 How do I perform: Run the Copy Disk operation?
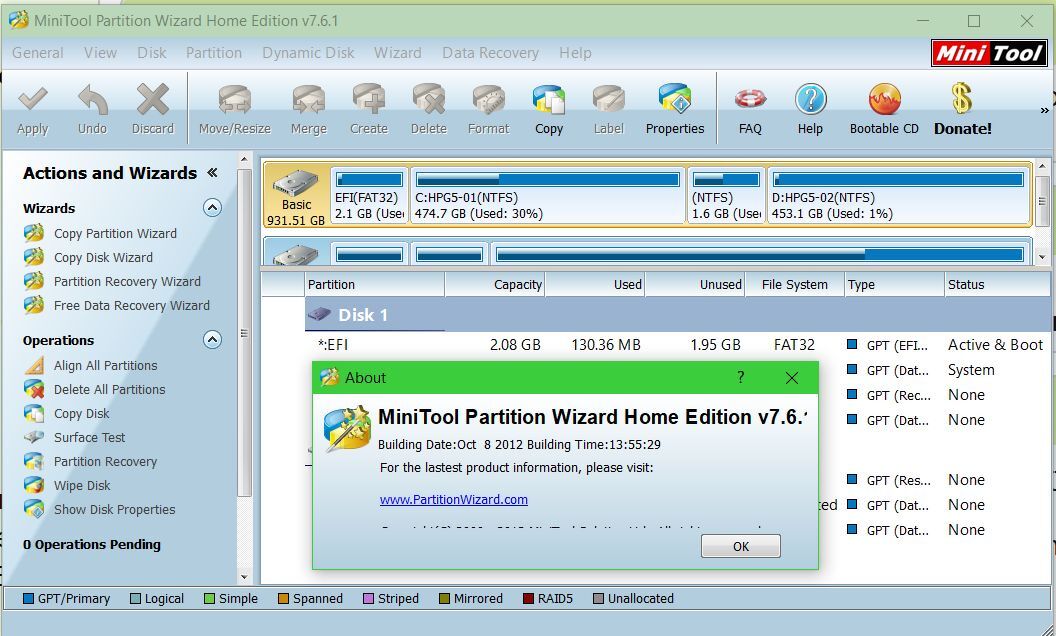click(81, 414)
